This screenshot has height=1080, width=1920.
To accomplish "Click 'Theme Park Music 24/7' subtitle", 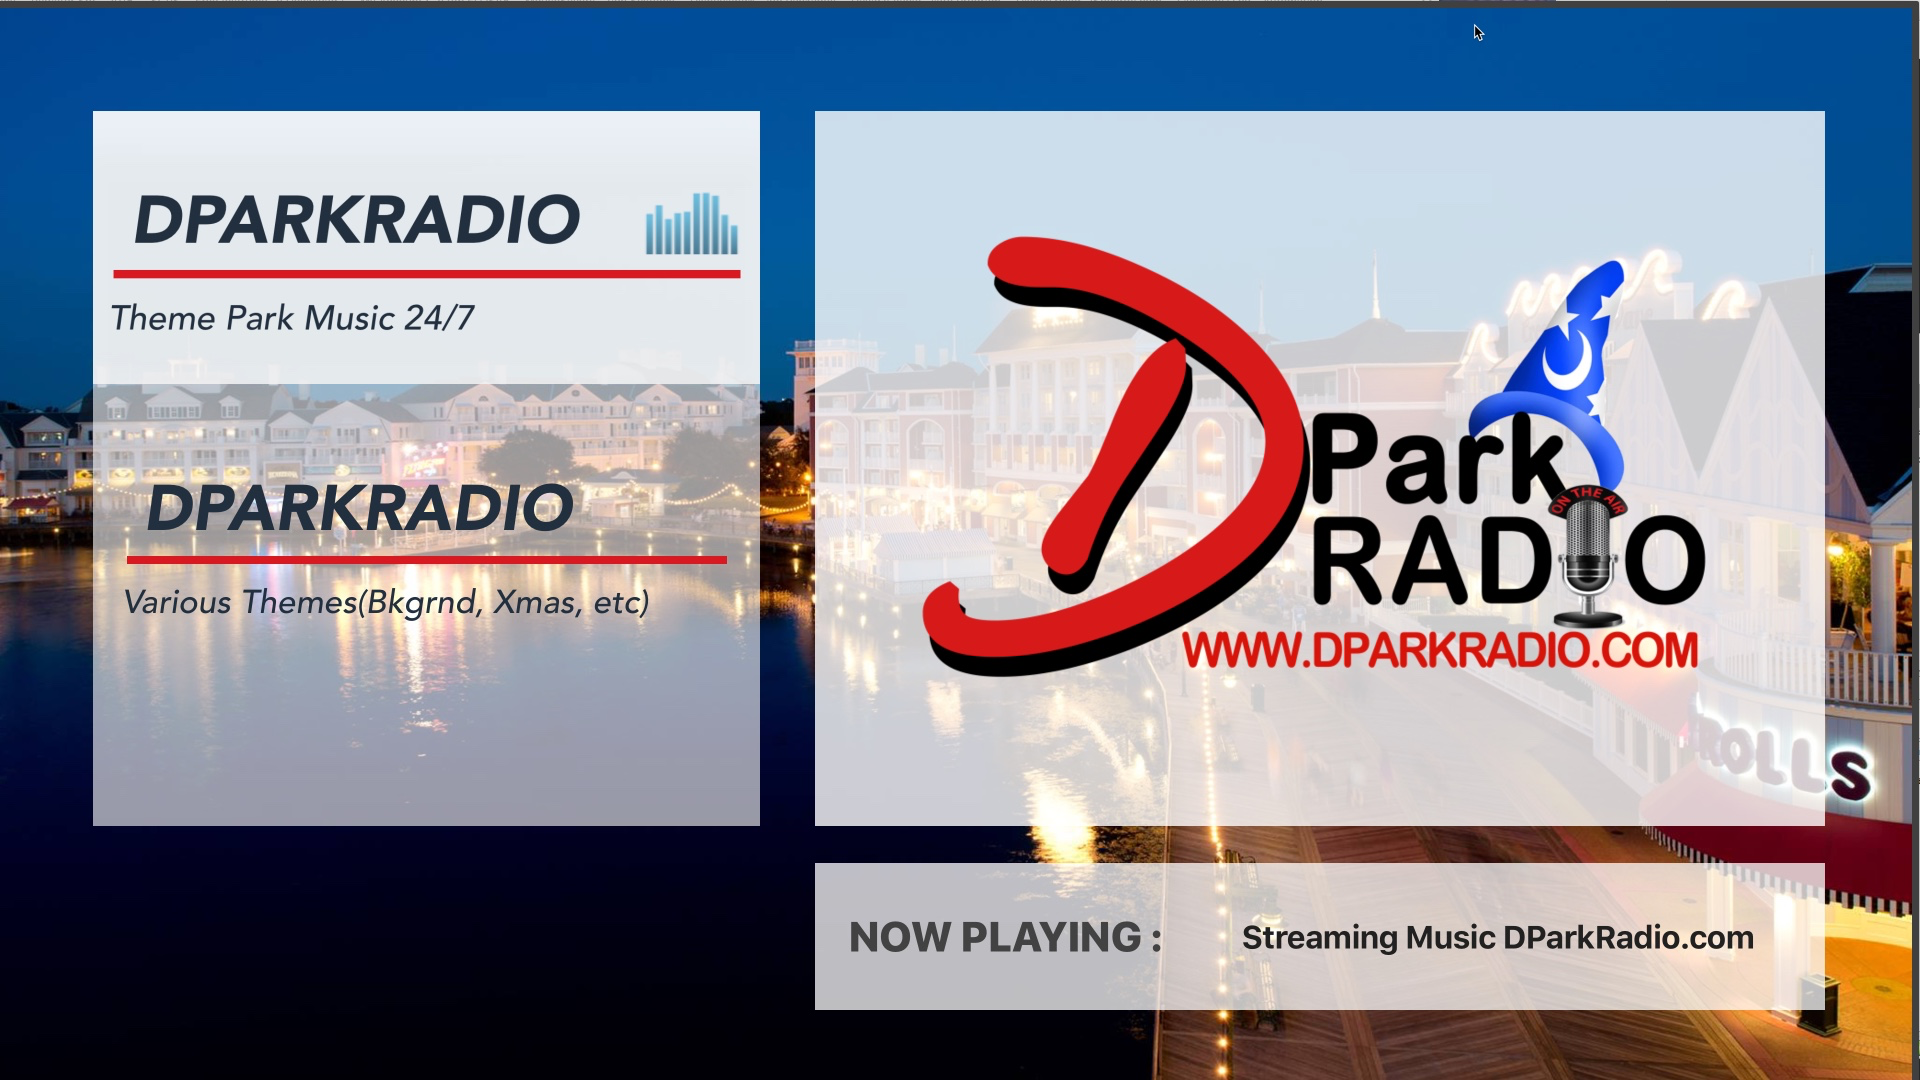I will pyautogui.click(x=292, y=318).
